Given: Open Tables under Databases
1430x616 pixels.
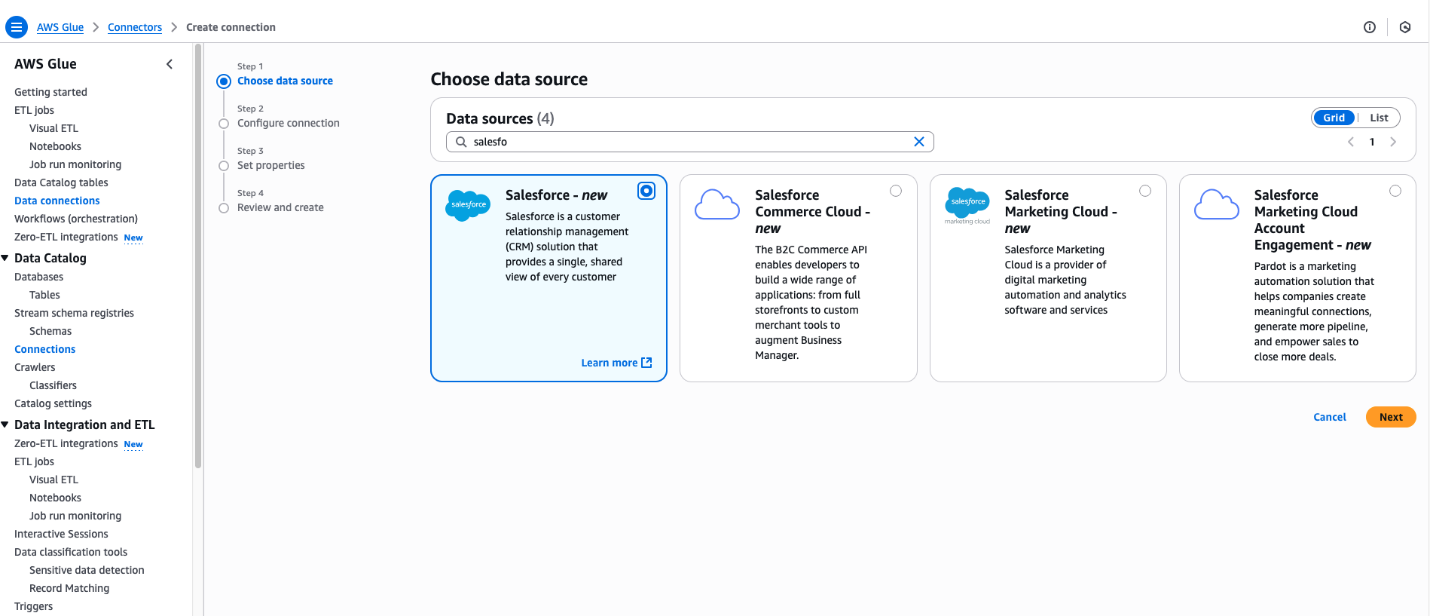Looking at the screenshot, I should (45, 295).
